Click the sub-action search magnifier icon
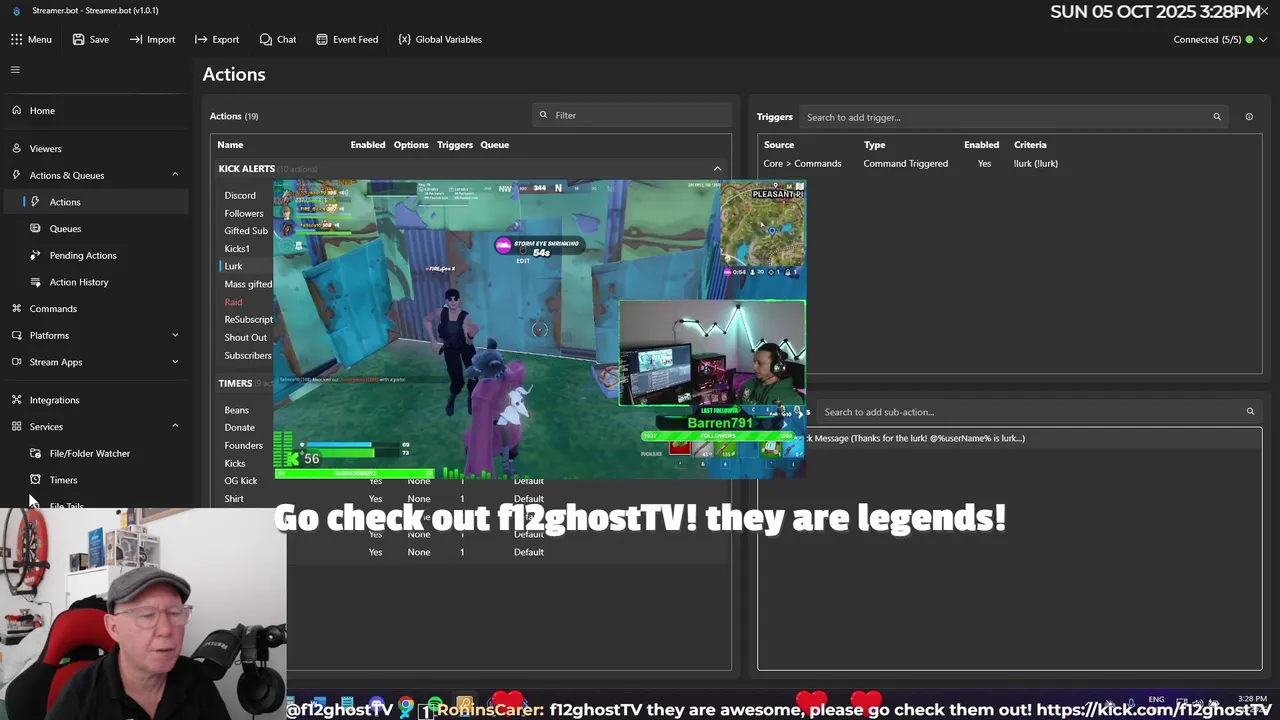 coord(1250,412)
